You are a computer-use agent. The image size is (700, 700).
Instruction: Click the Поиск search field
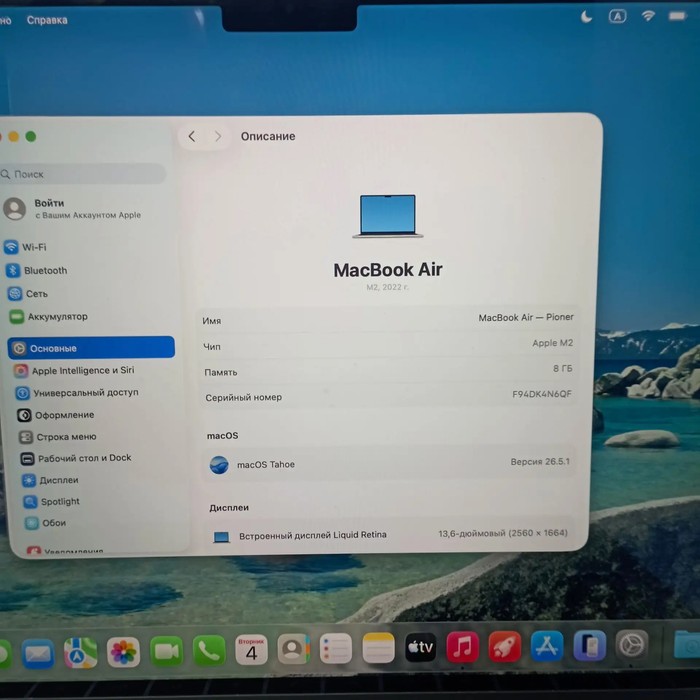click(83, 174)
